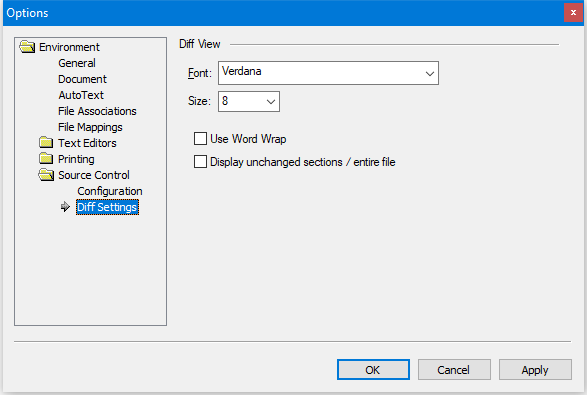Click the Cancel button

[454, 370]
